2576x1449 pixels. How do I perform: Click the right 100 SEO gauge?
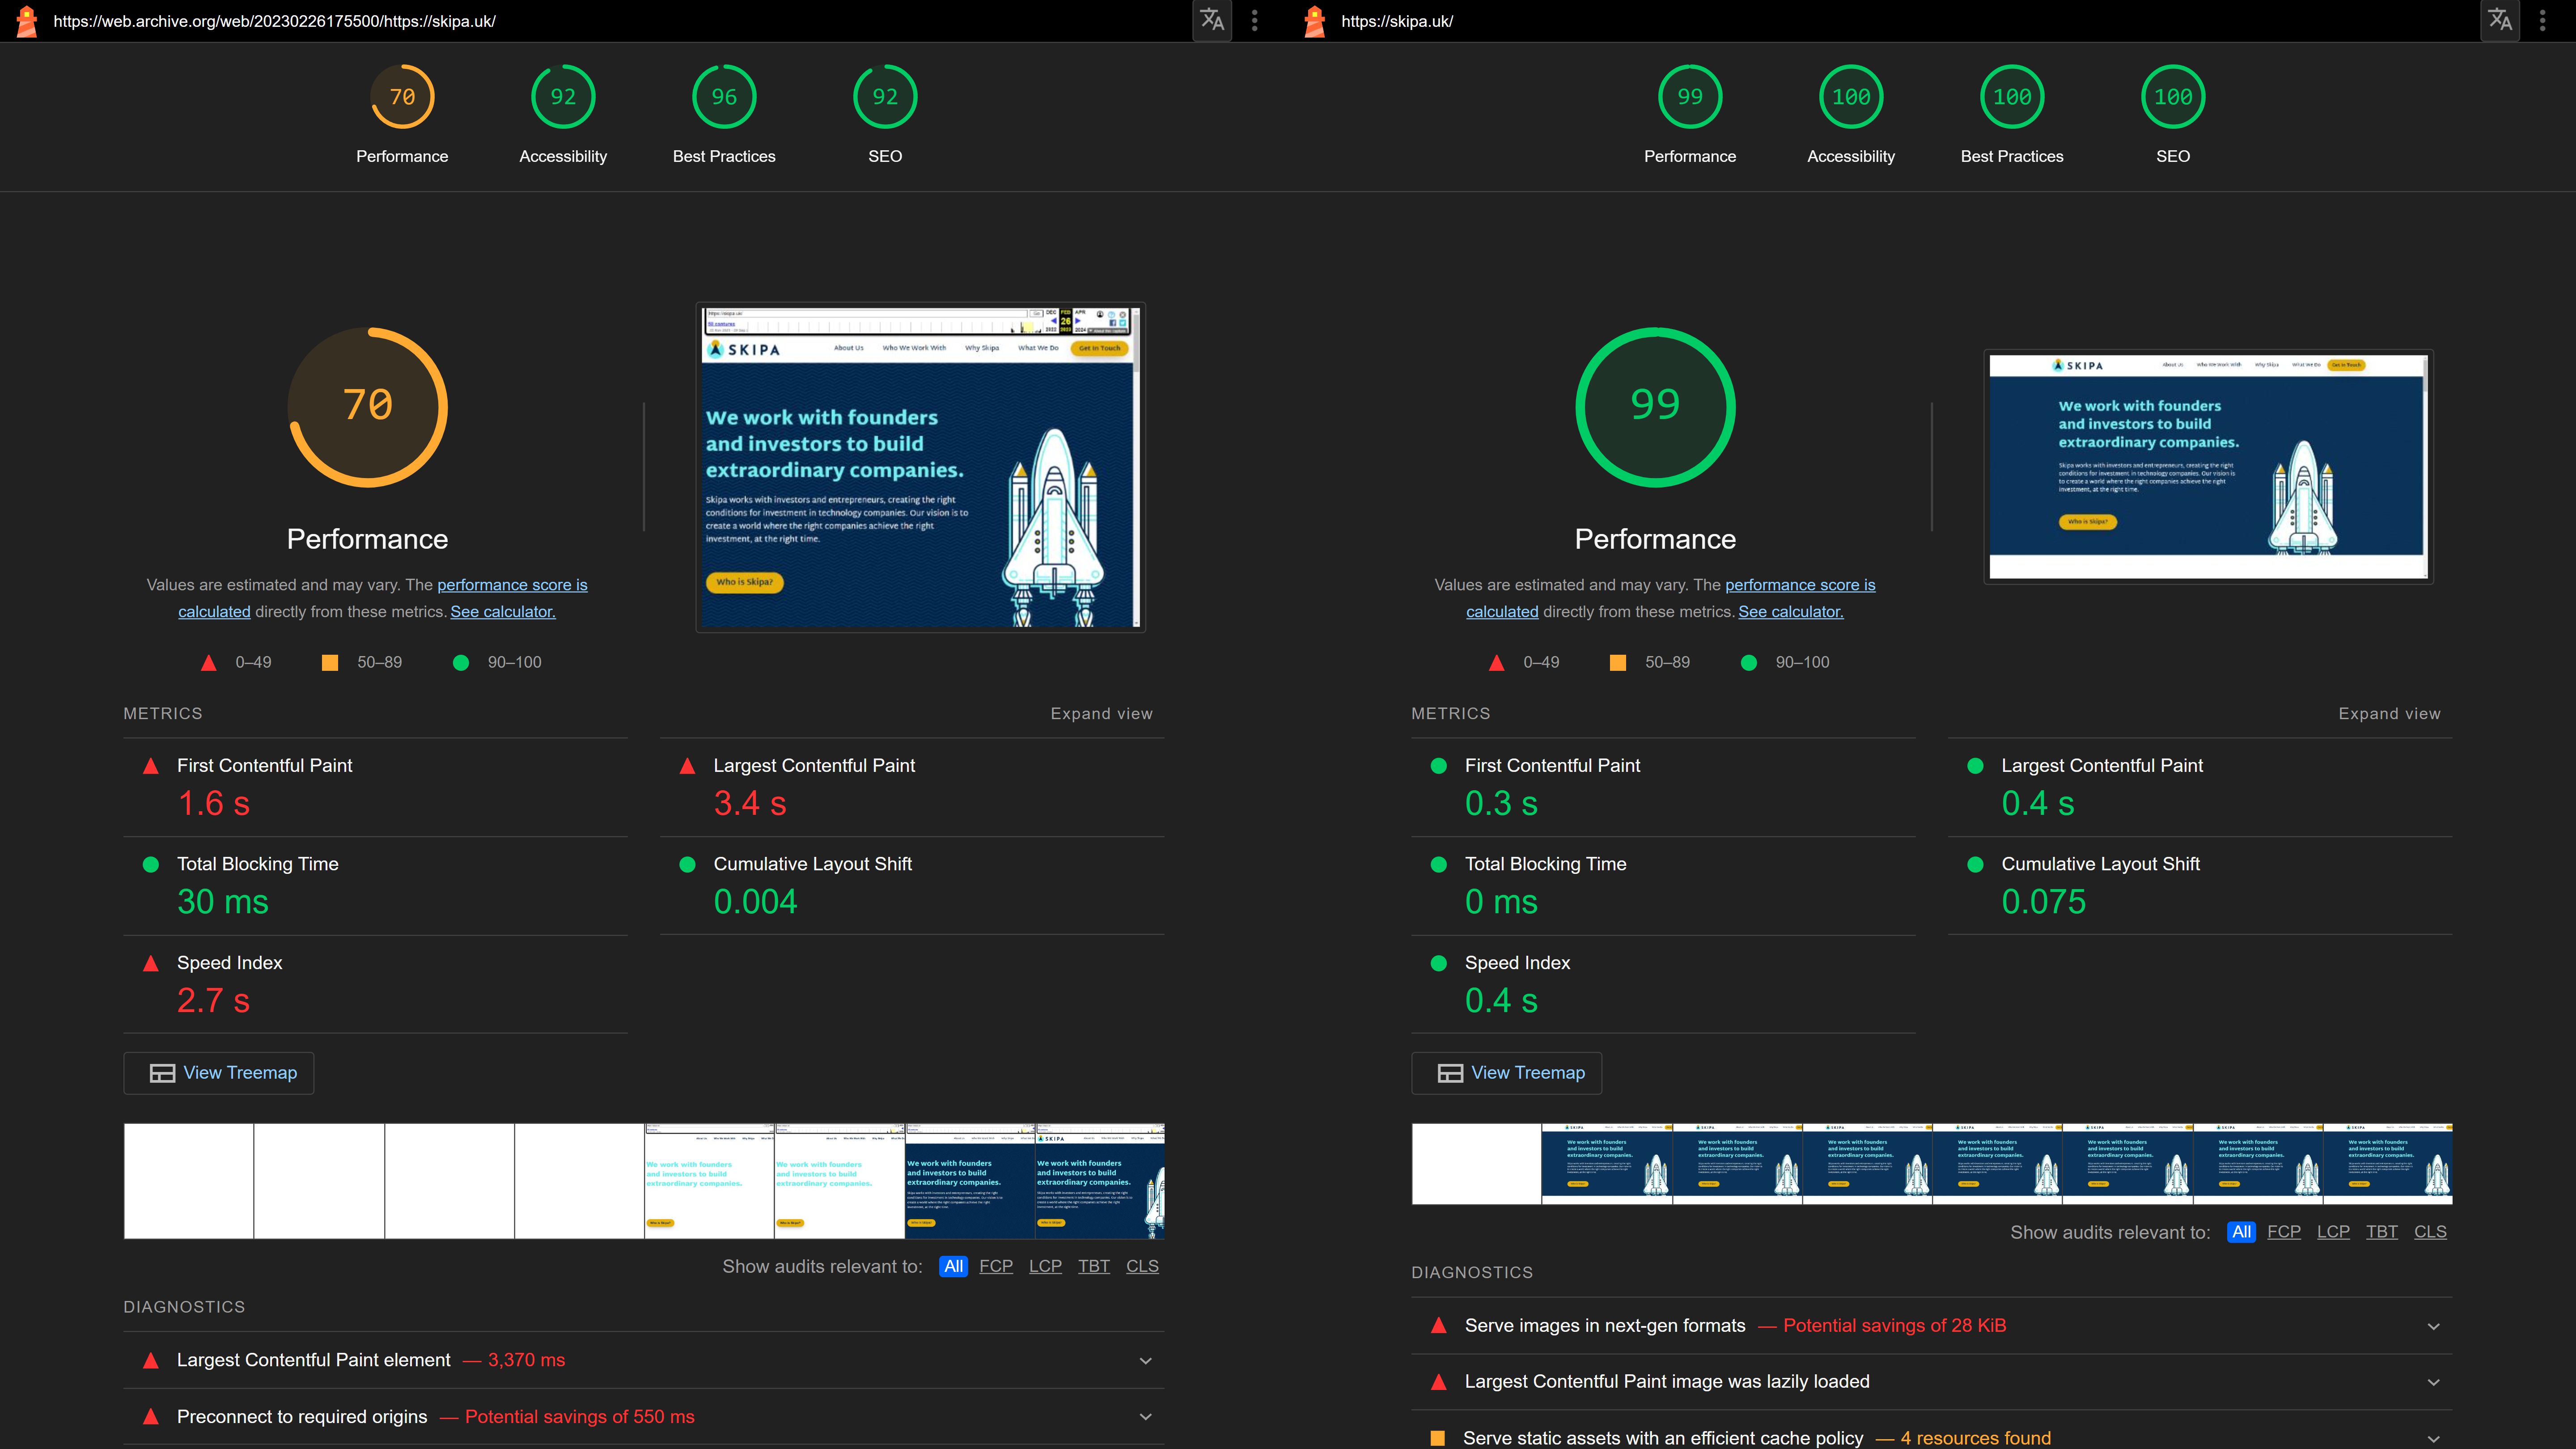tap(2173, 97)
